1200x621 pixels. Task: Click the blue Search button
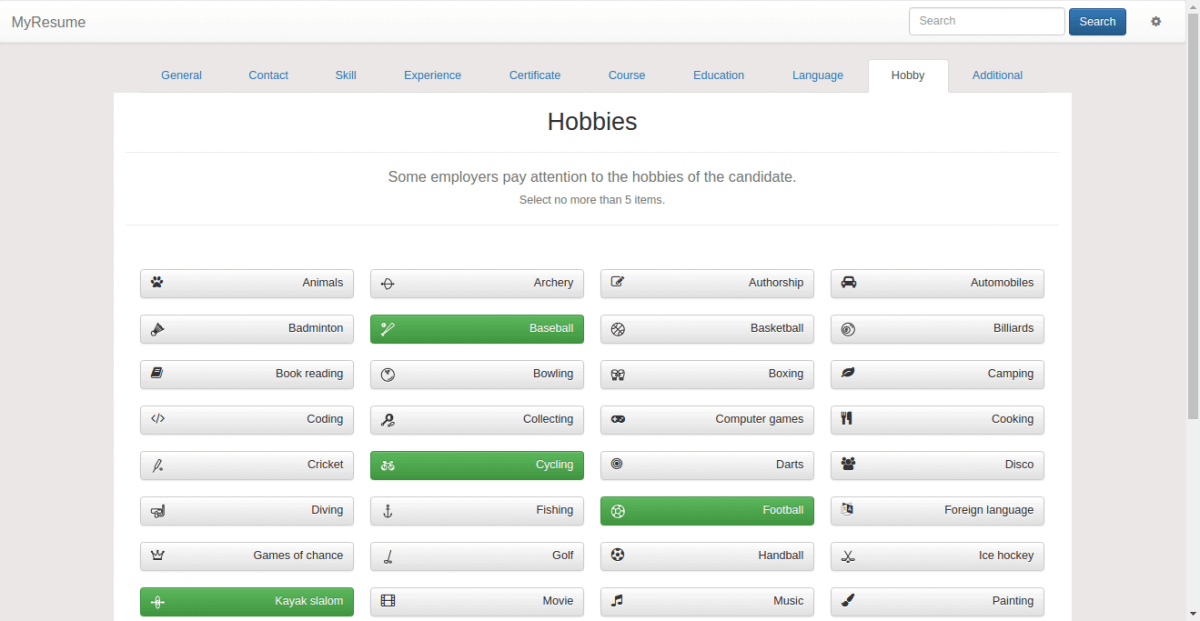point(1097,22)
